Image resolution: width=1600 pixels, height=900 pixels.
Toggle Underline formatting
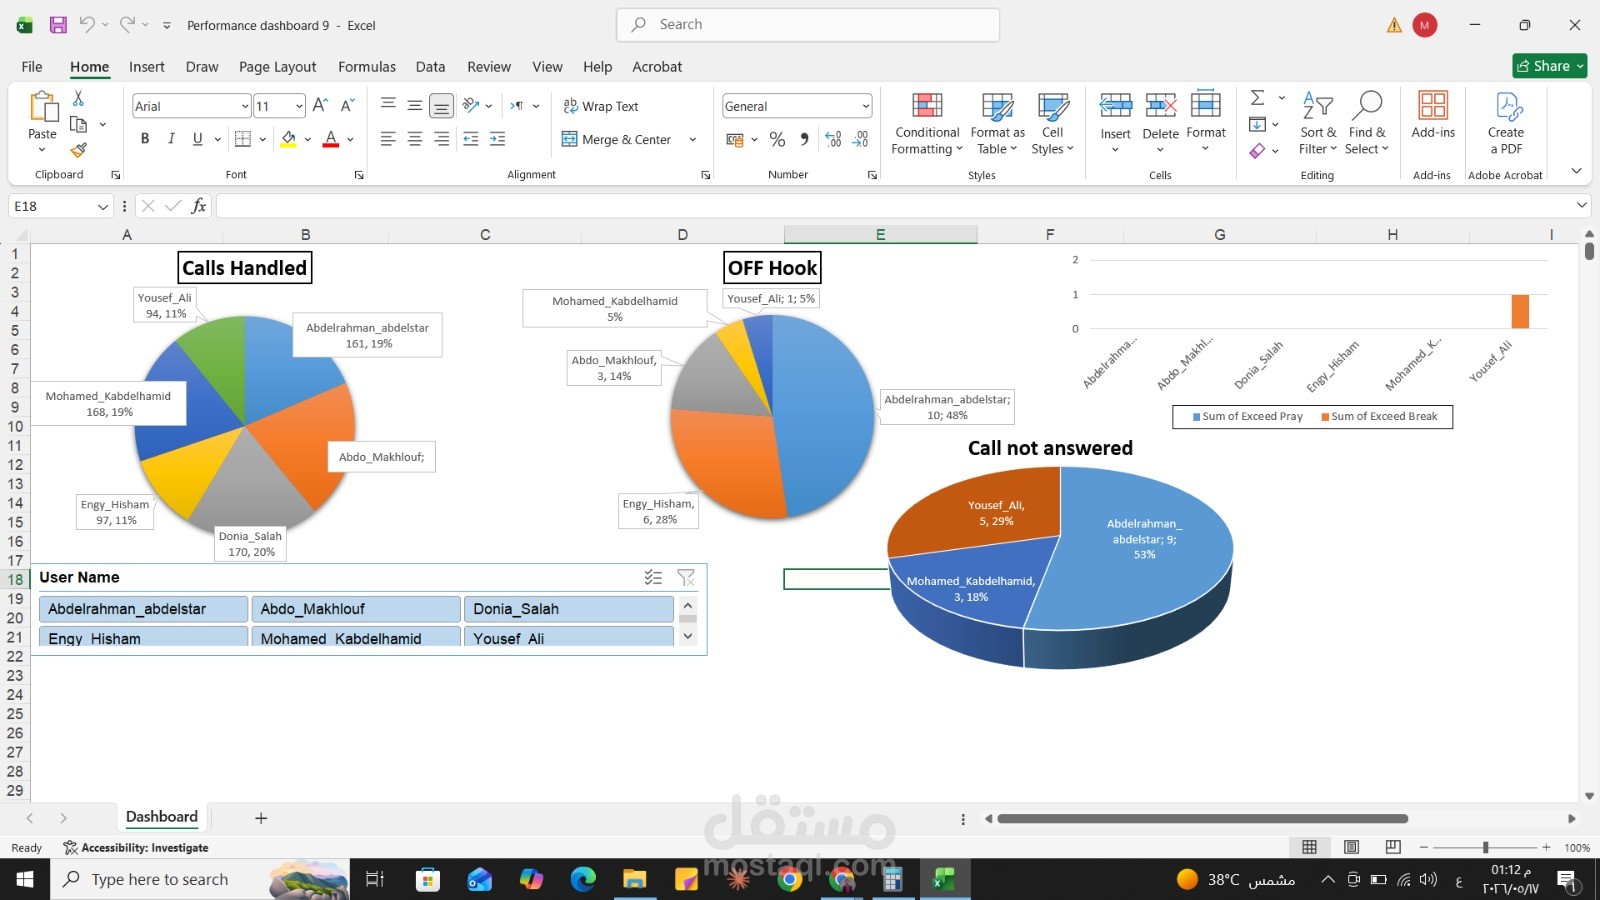tap(197, 139)
